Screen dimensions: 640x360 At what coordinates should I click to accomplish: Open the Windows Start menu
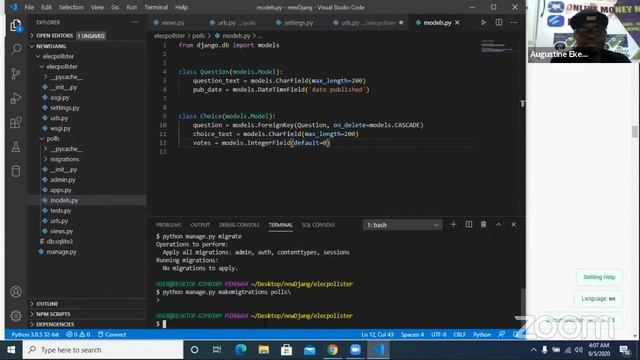(x=11, y=350)
